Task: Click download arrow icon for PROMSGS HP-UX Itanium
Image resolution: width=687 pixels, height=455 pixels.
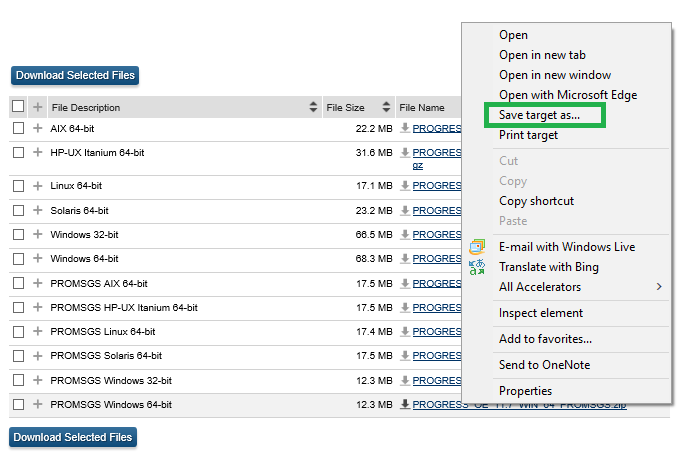Action: pyautogui.click(x=405, y=307)
